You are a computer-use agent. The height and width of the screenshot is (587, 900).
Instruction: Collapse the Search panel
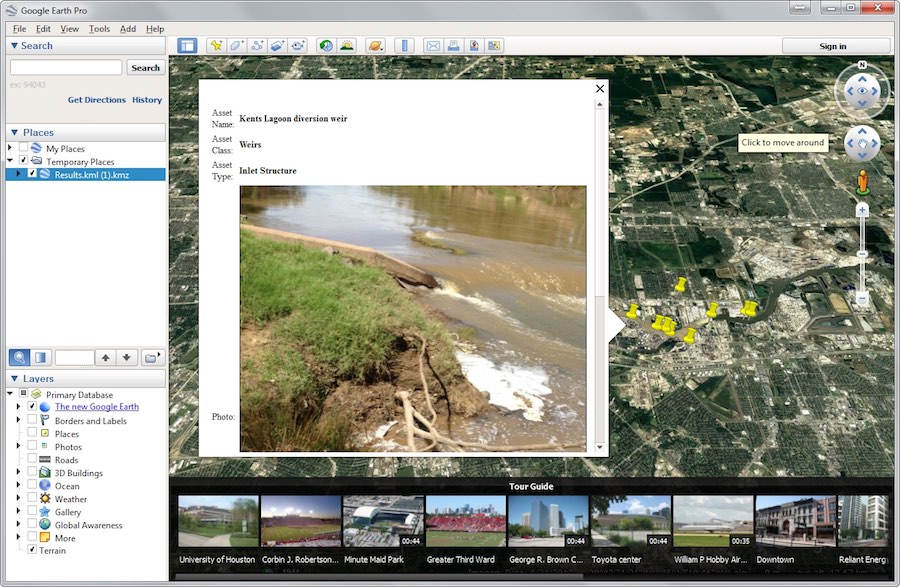pos(14,45)
